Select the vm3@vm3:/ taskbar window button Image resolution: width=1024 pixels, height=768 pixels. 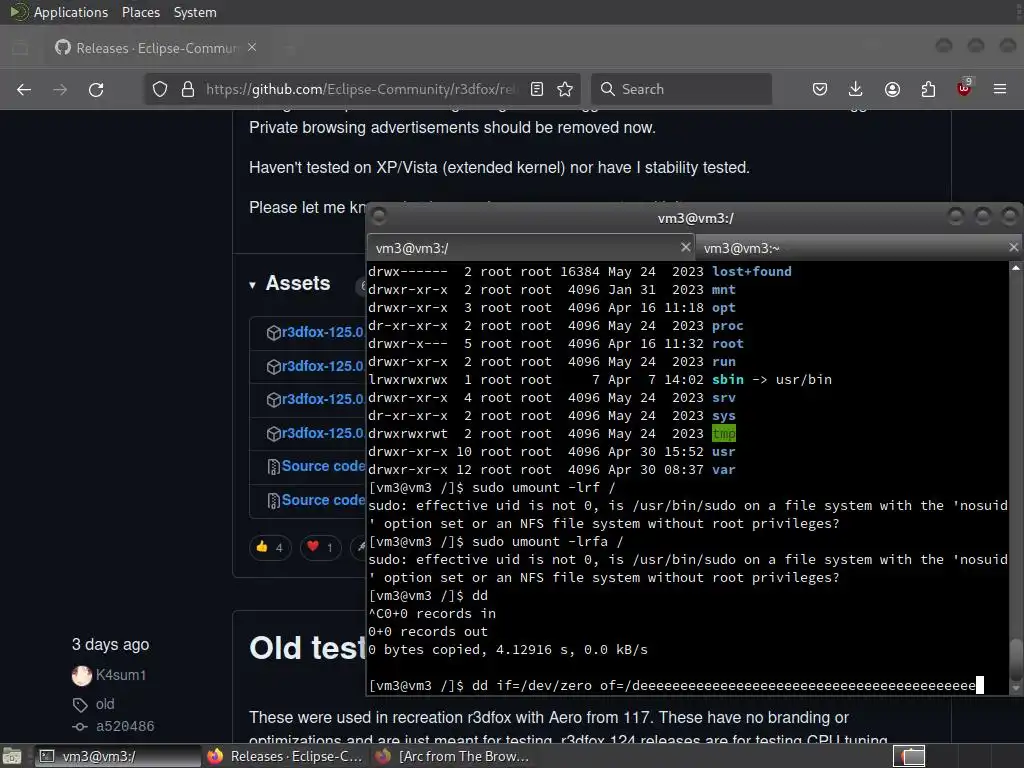coord(117,756)
